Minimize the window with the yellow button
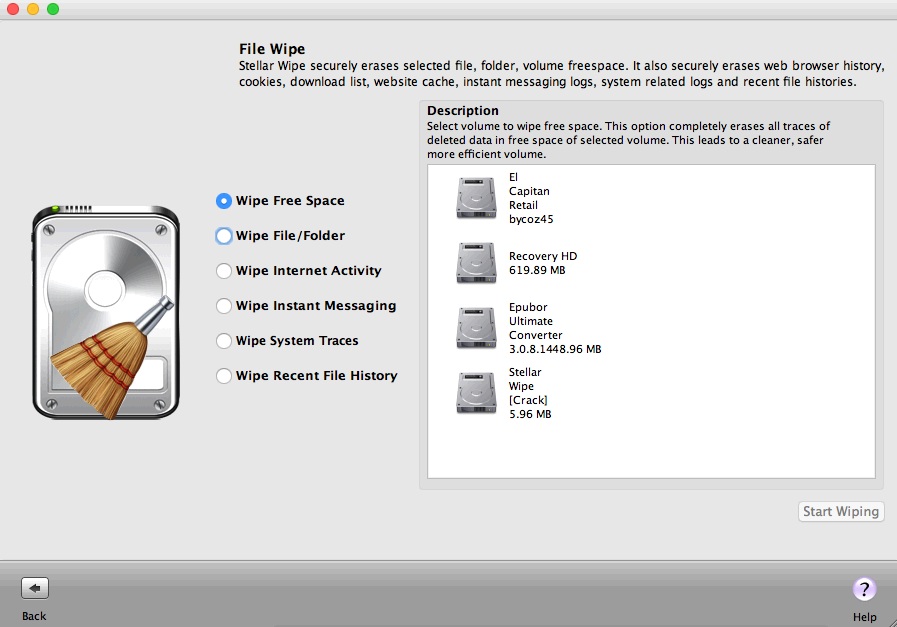The image size is (897, 627). (33, 9)
